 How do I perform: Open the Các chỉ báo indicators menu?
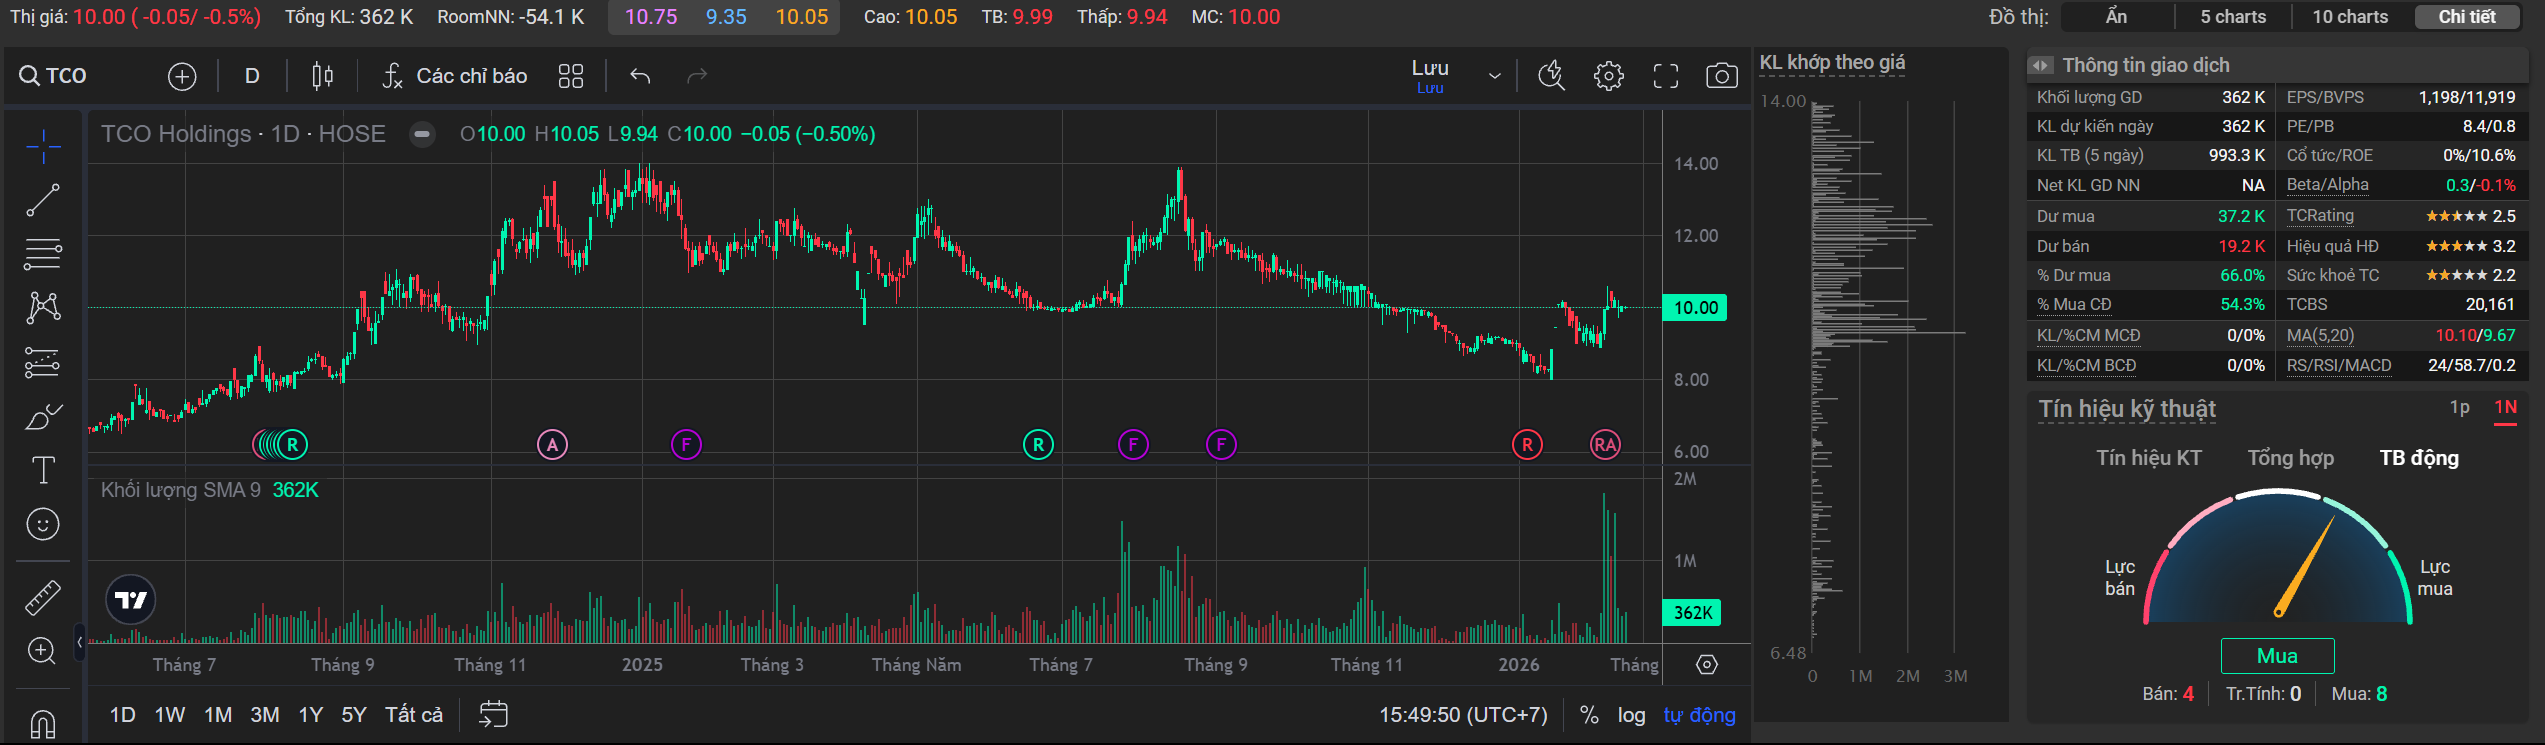pyautogui.click(x=455, y=76)
